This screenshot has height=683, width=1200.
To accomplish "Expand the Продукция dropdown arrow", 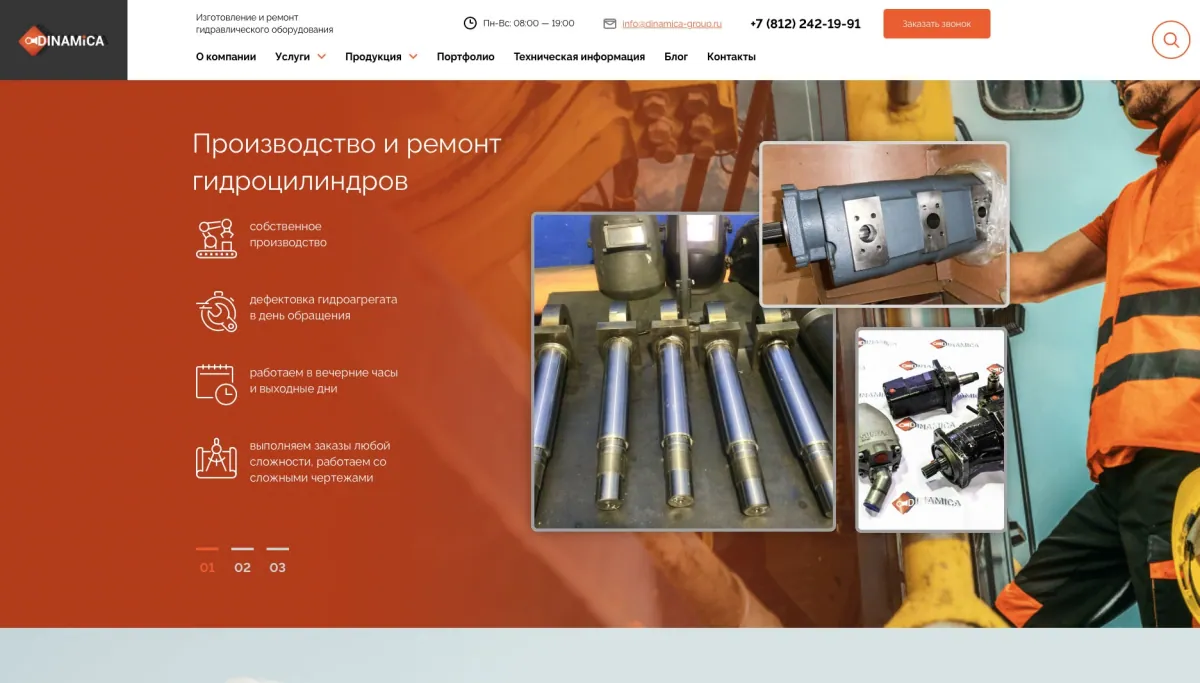I will [x=413, y=57].
